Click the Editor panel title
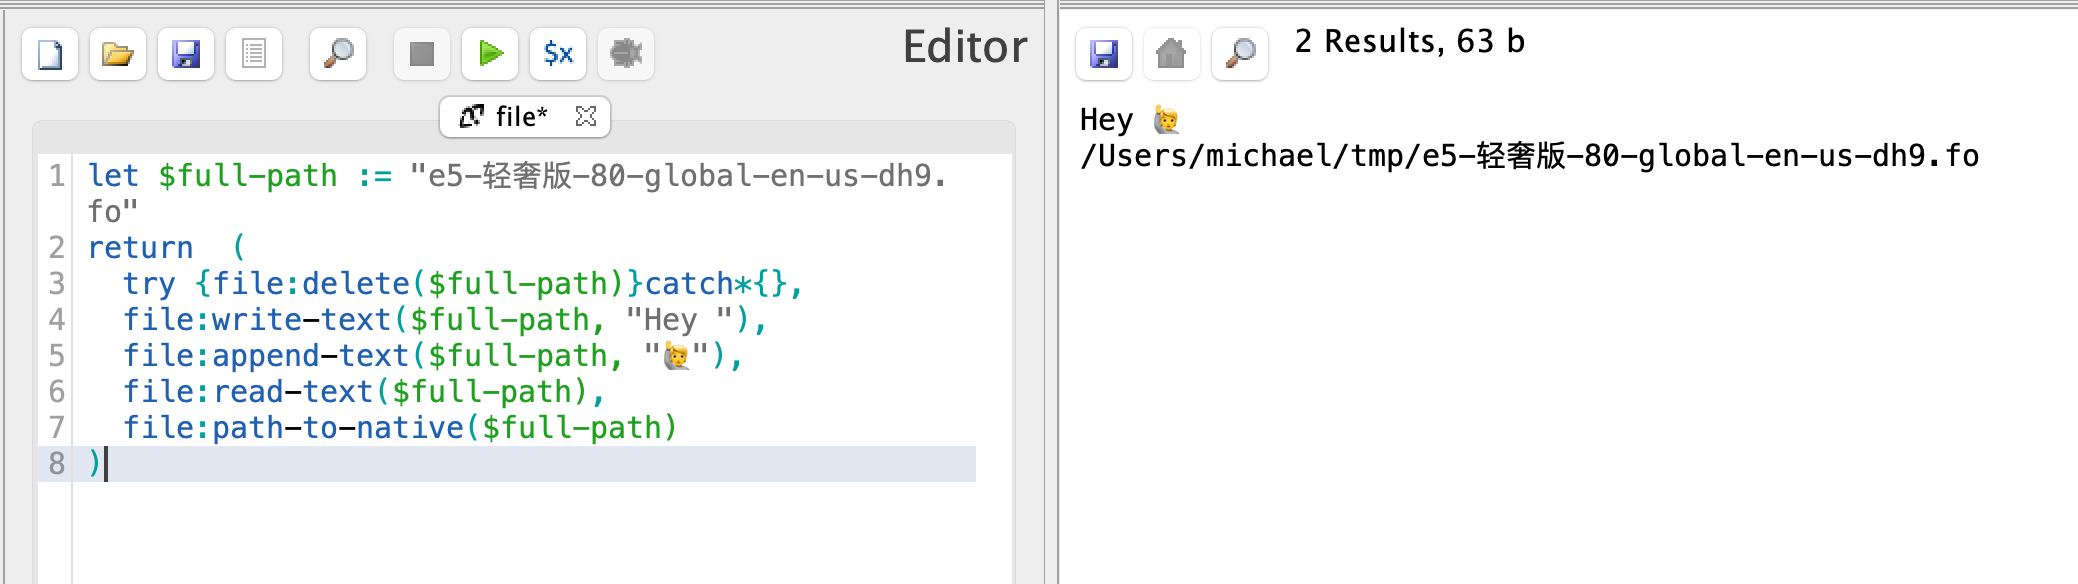 coord(965,47)
